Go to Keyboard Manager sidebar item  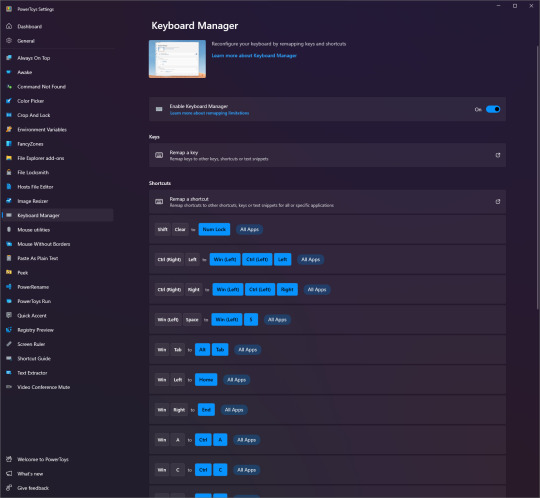pyautogui.click(x=58, y=215)
